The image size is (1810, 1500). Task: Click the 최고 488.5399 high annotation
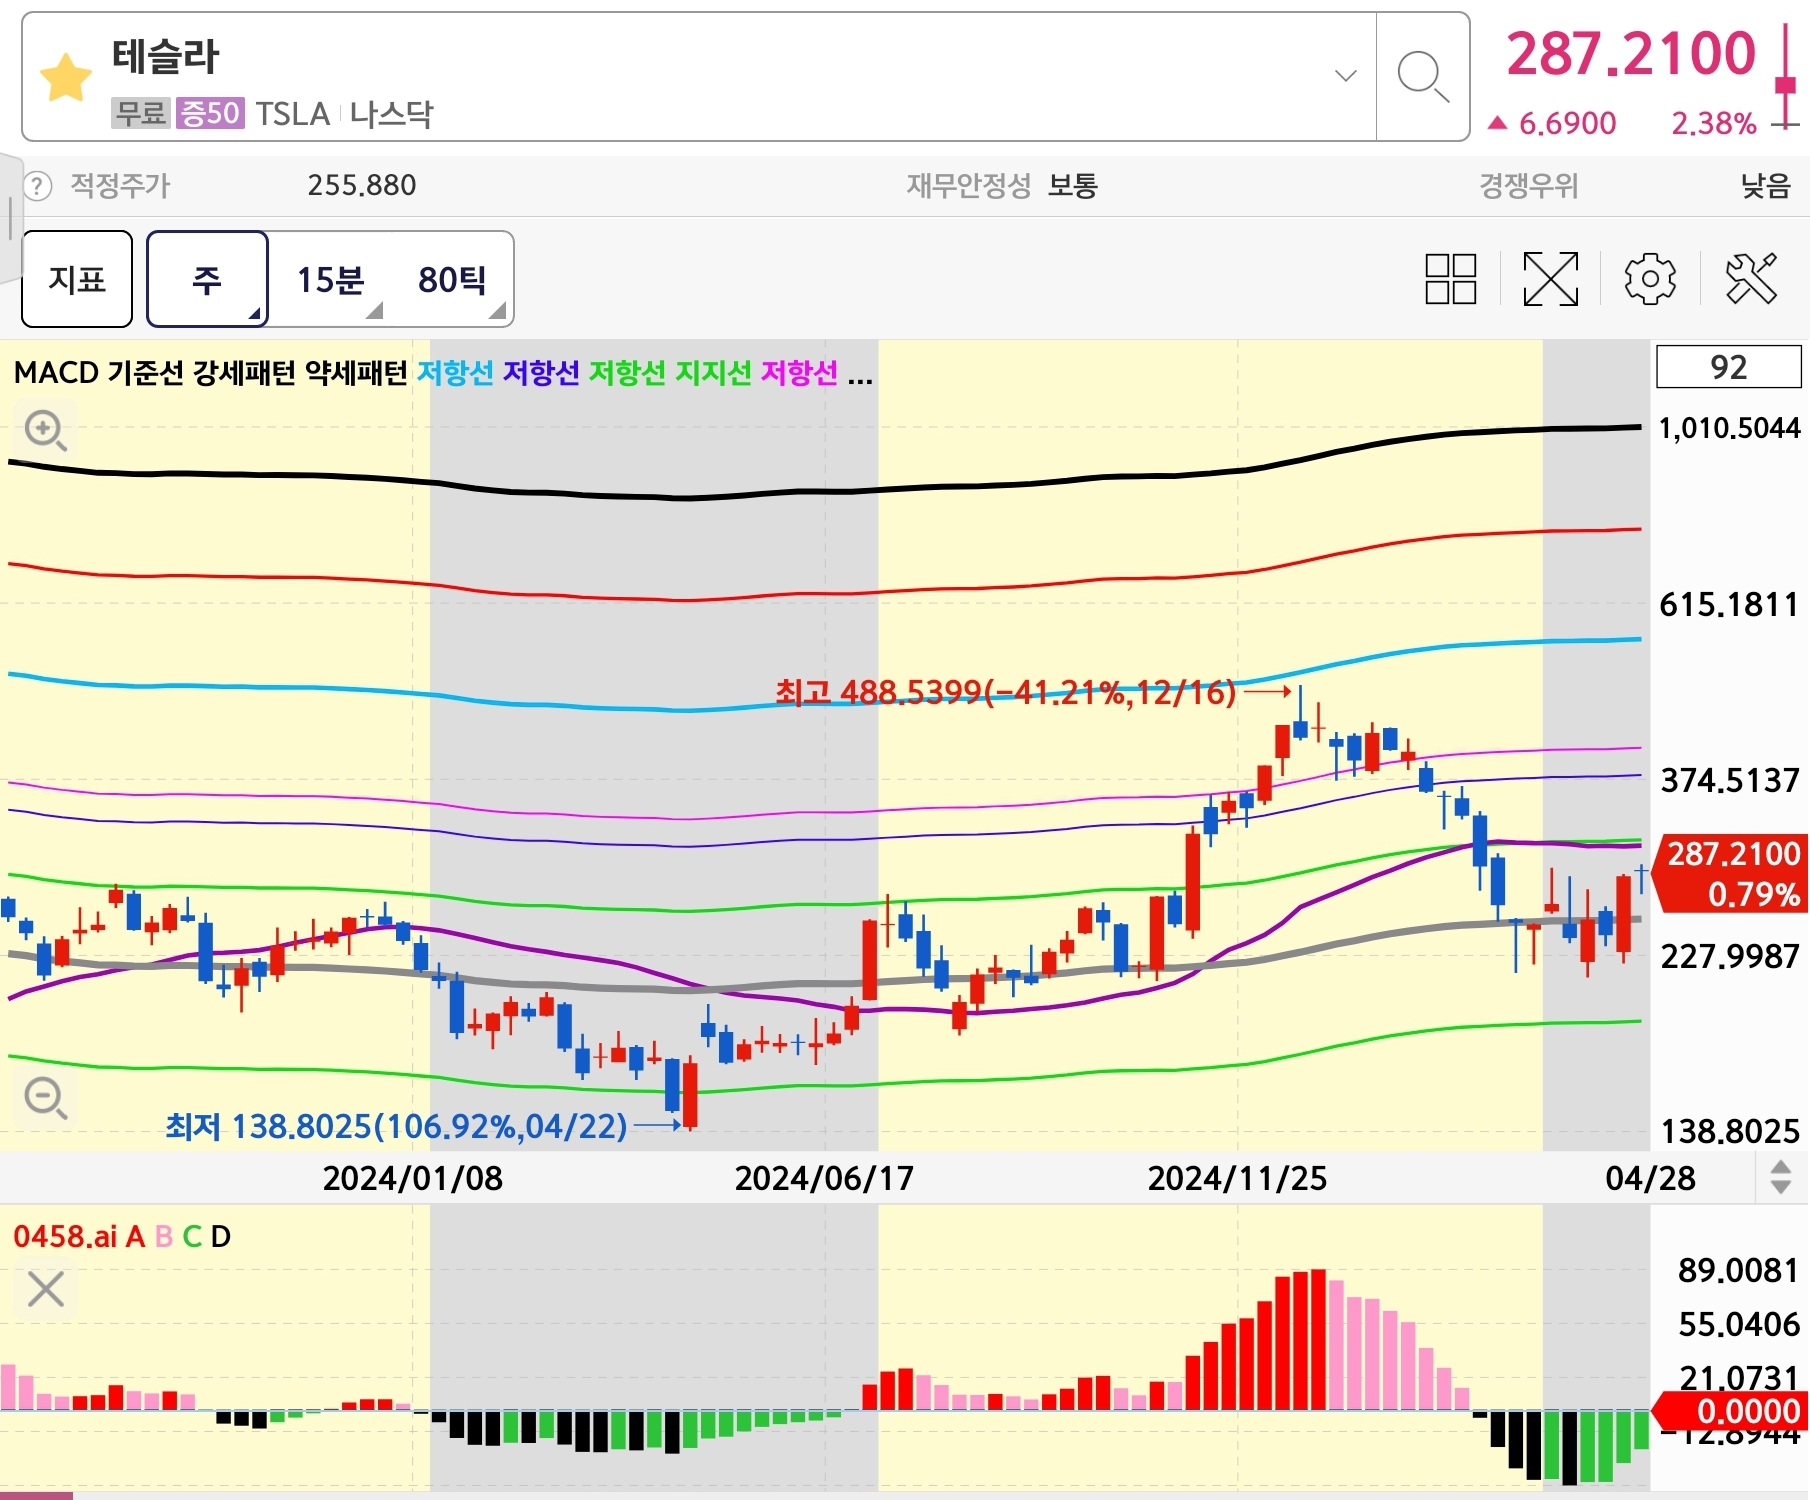[x=1006, y=692]
